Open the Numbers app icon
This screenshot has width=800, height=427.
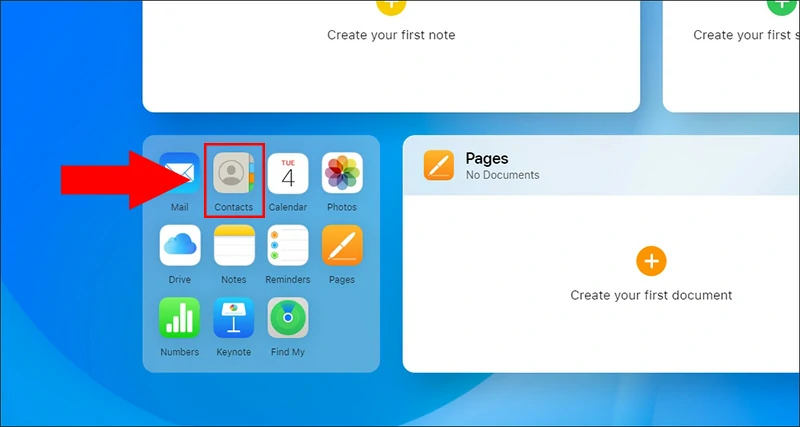coord(180,318)
